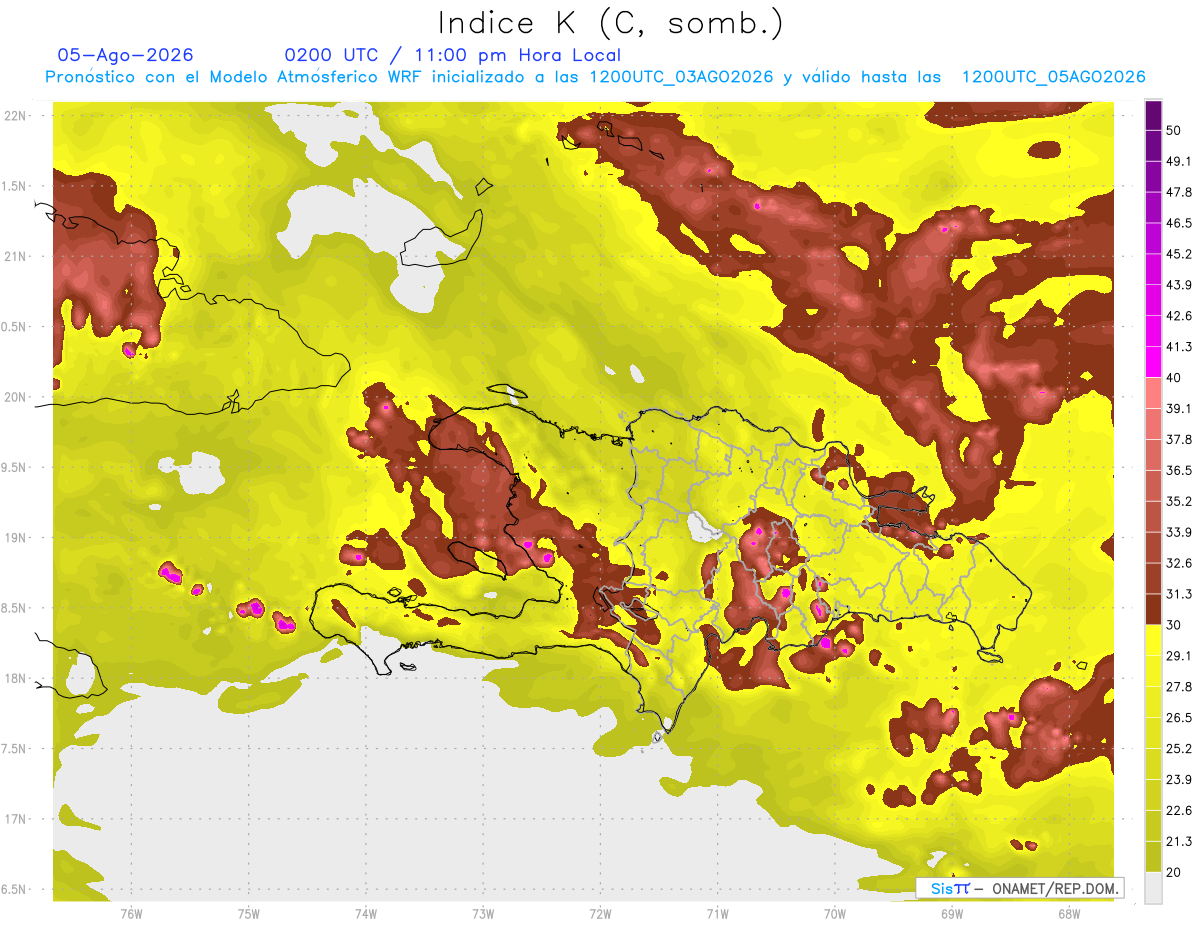This screenshot has width=1200, height=927.
Task: Click the "20N" latitude axis label
Action: pyautogui.click(x=16, y=397)
